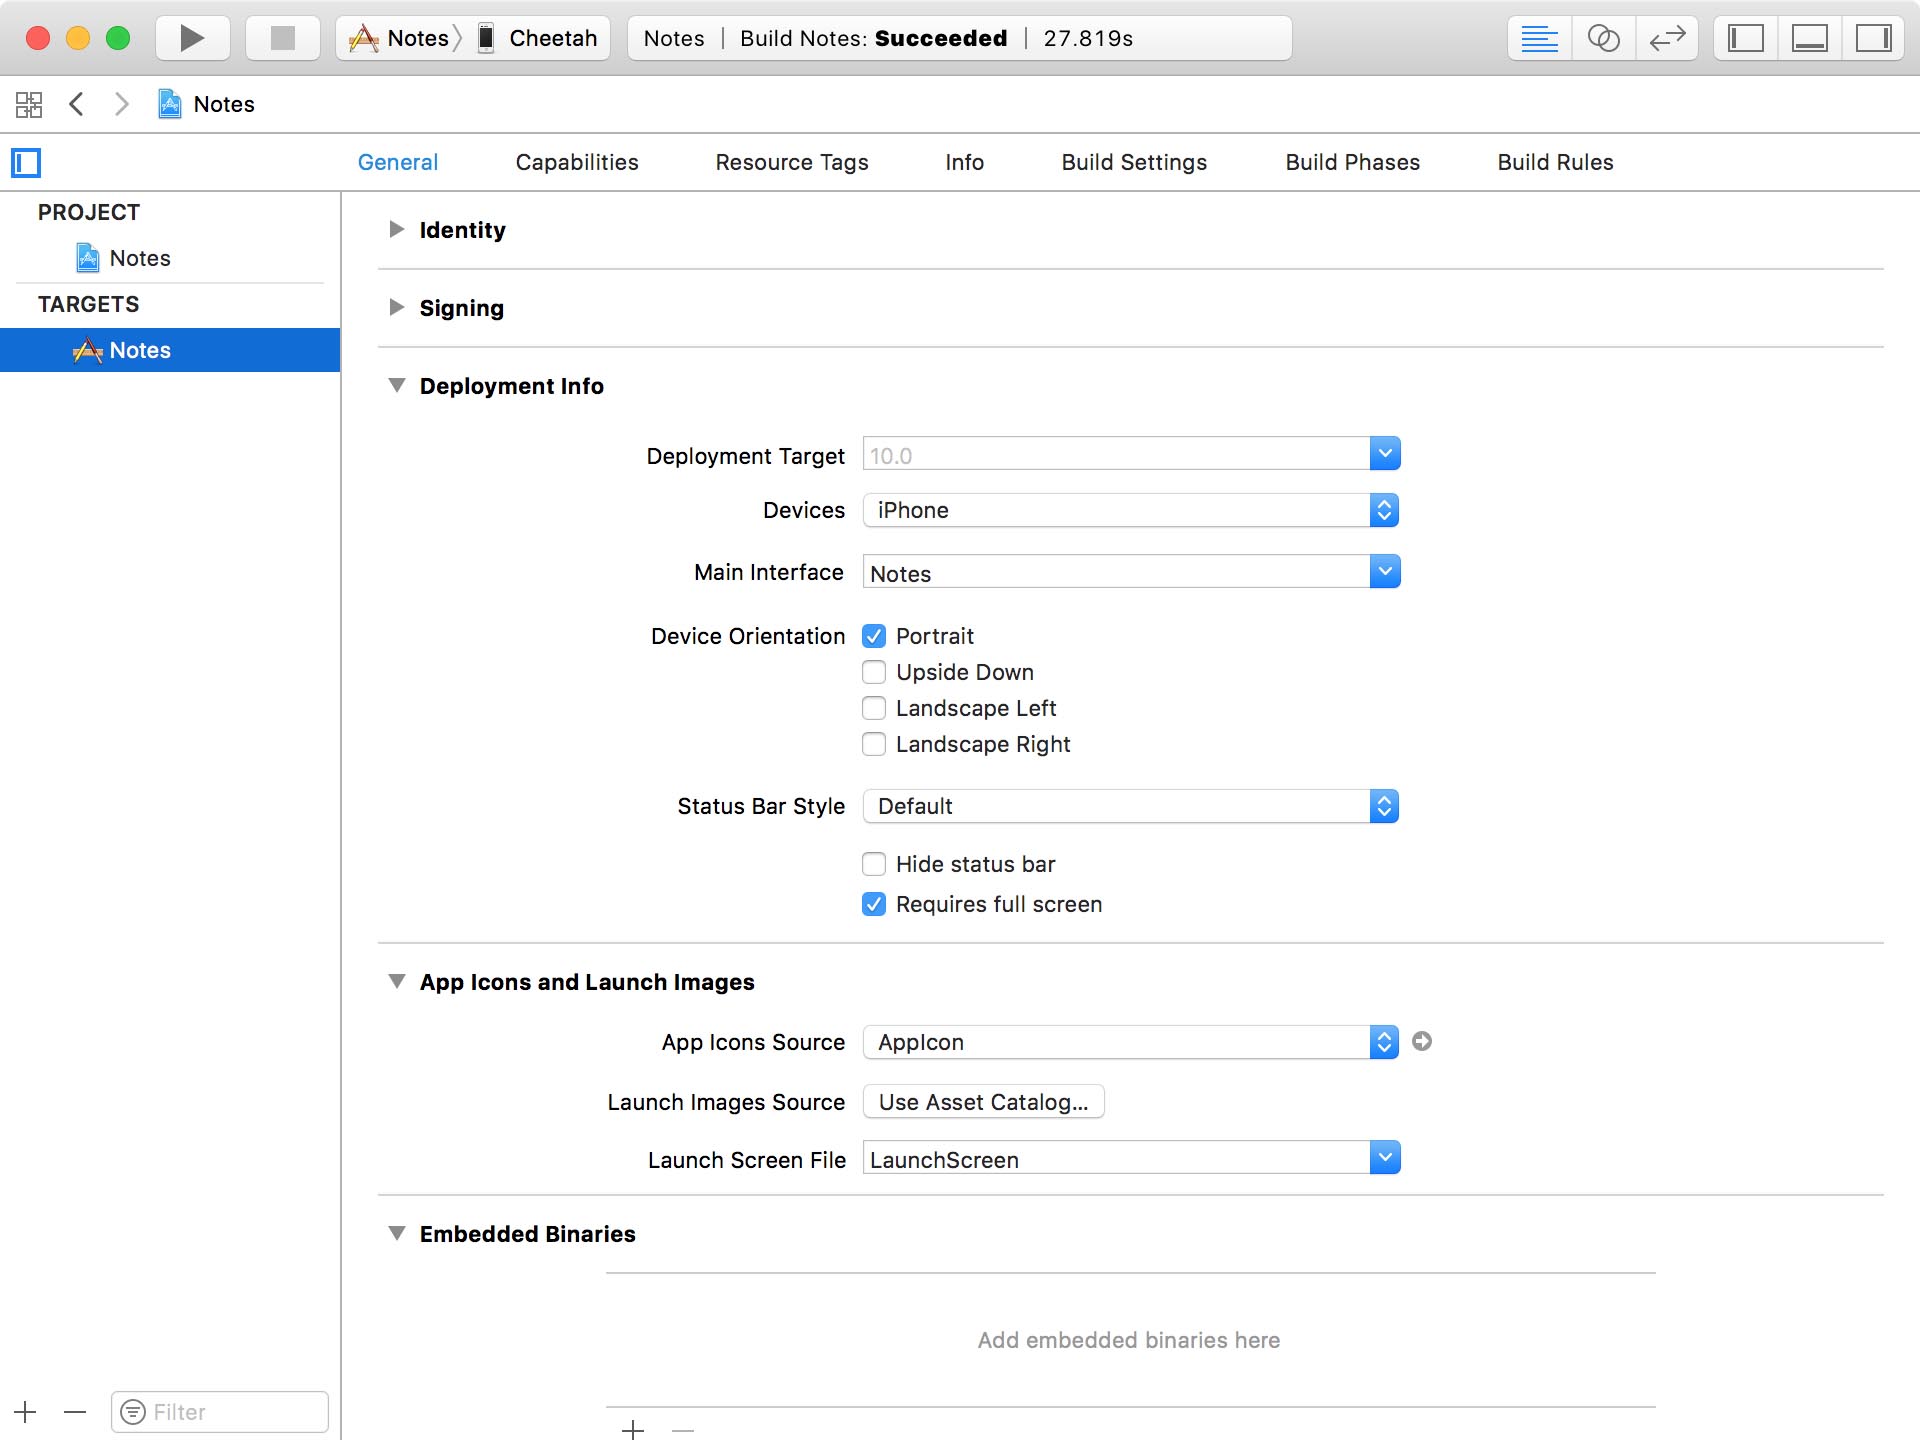Screen dimensions: 1920x1440
Task: Toggle the Debug area visibility icon
Action: (x=1809, y=38)
